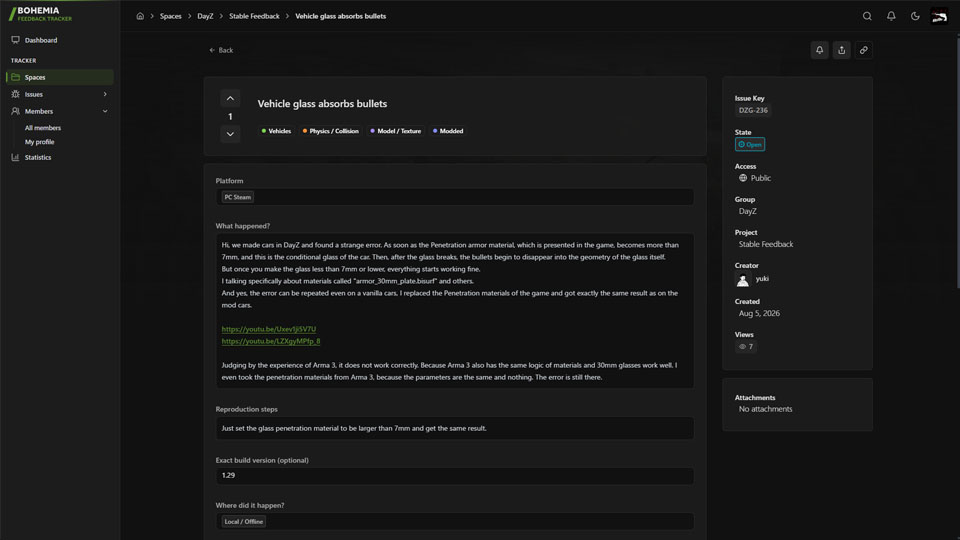Open notifications bell in top bar
Screen dimensions: 960x540
pos(891,16)
